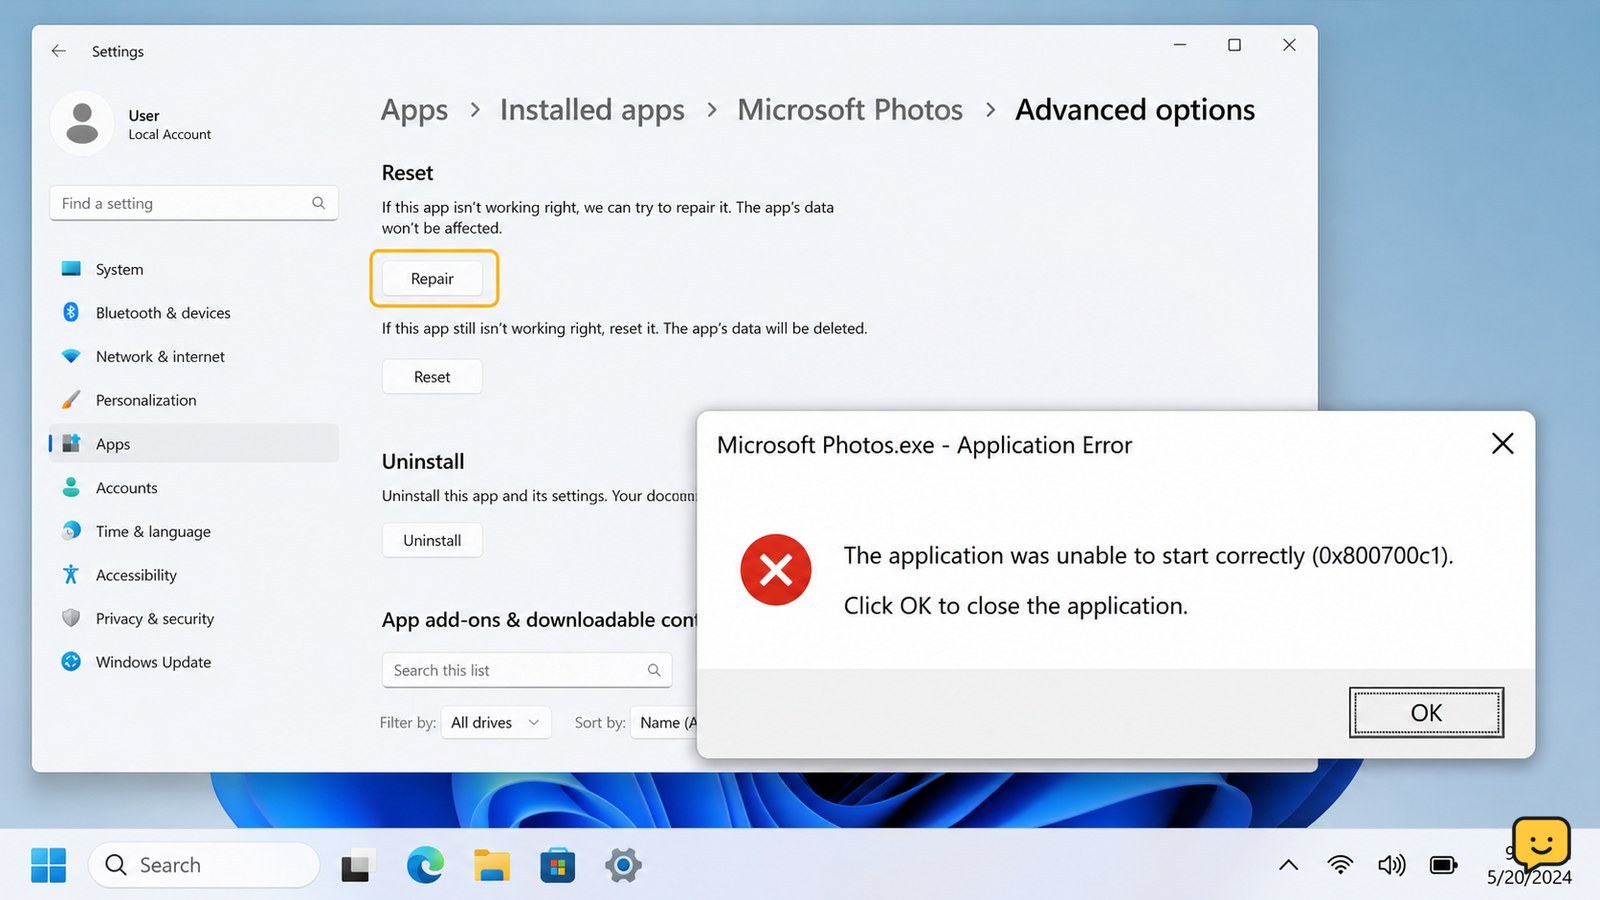Viewport: 1600px width, 900px height.
Task: Click the taskbar Search box
Action: 204,865
